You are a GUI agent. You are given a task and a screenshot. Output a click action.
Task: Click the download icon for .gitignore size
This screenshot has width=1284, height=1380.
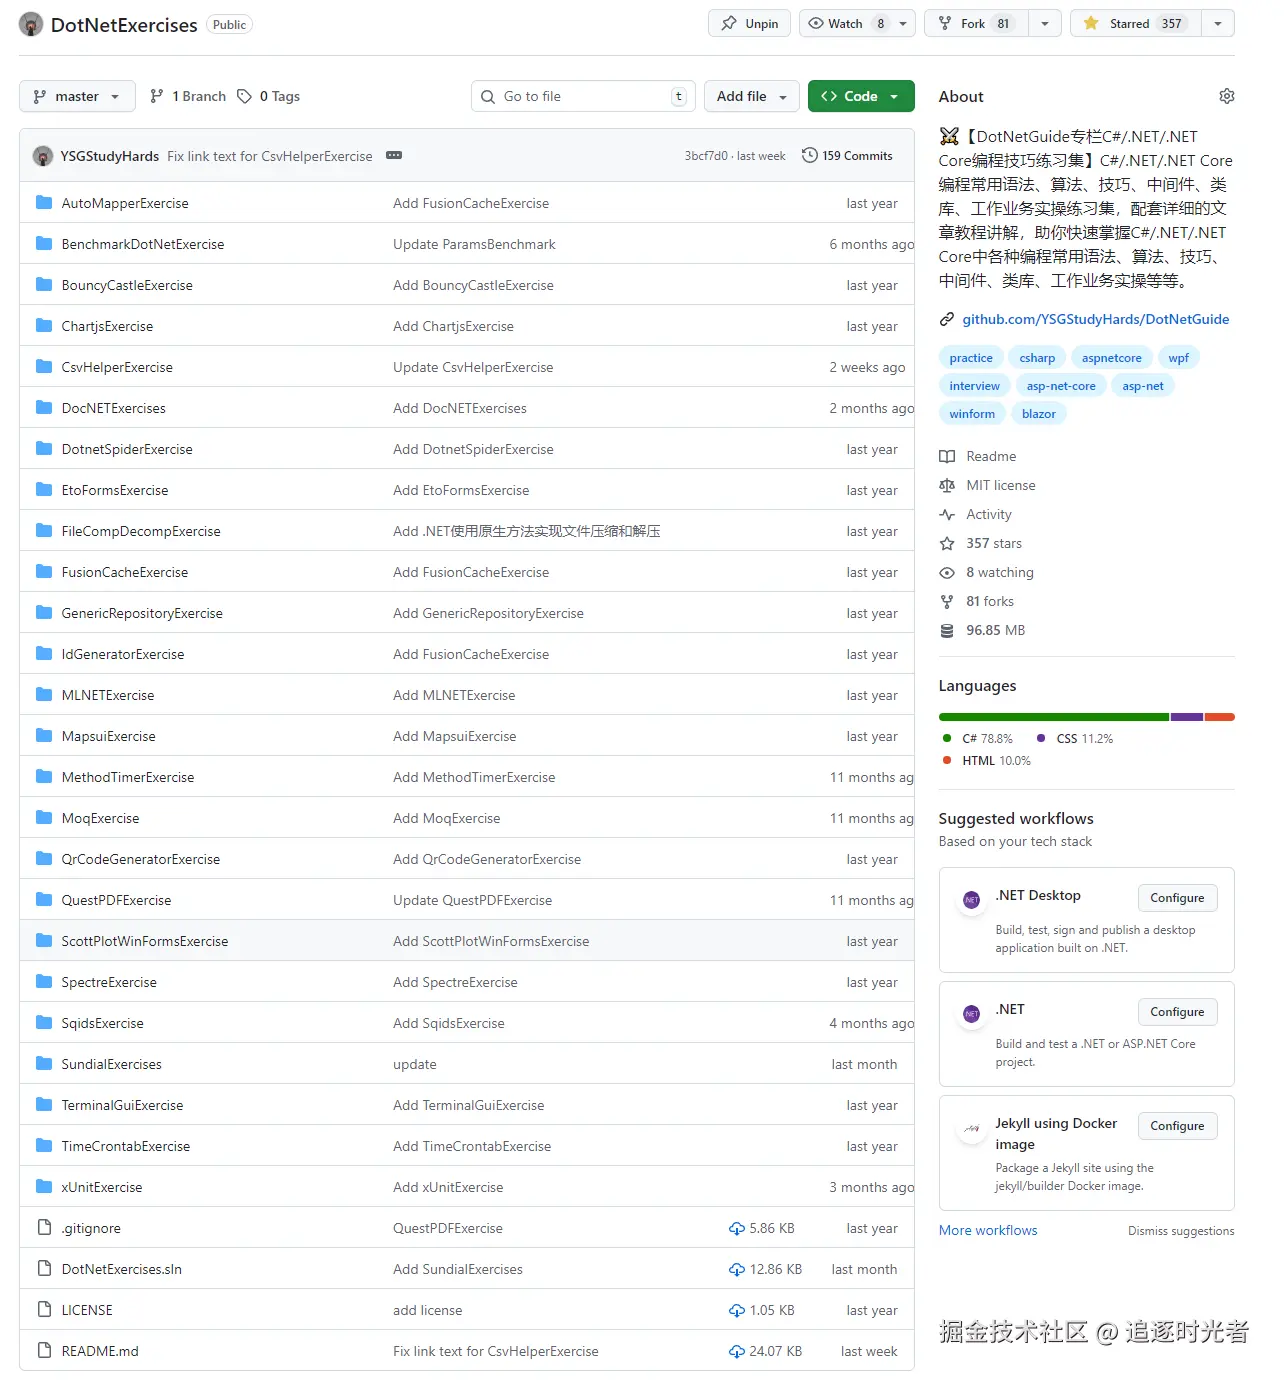737,1228
